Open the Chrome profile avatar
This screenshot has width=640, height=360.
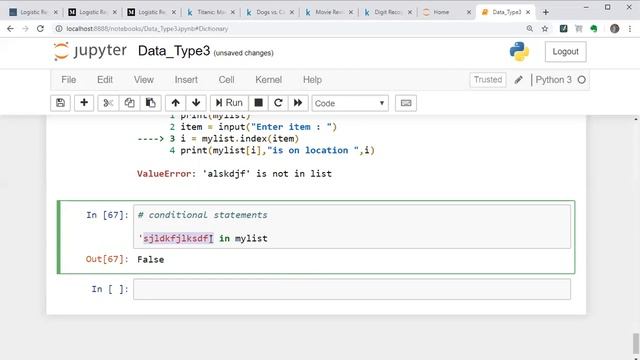(x=614, y=29)
